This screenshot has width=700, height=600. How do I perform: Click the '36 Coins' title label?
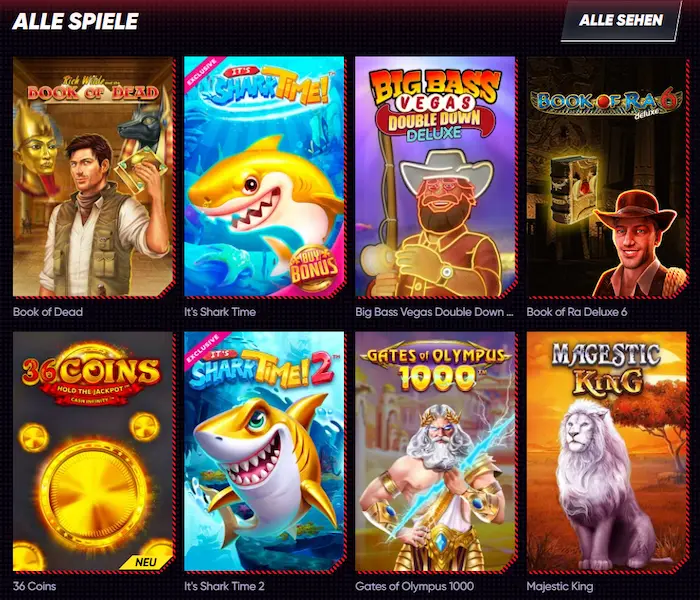click(x=34, y=586)
